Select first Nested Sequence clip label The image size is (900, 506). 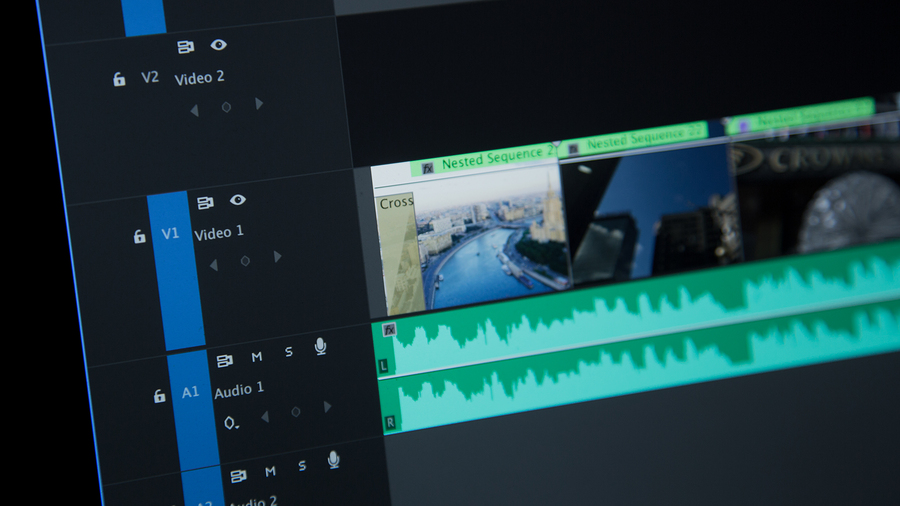click(x=498, y=157)
